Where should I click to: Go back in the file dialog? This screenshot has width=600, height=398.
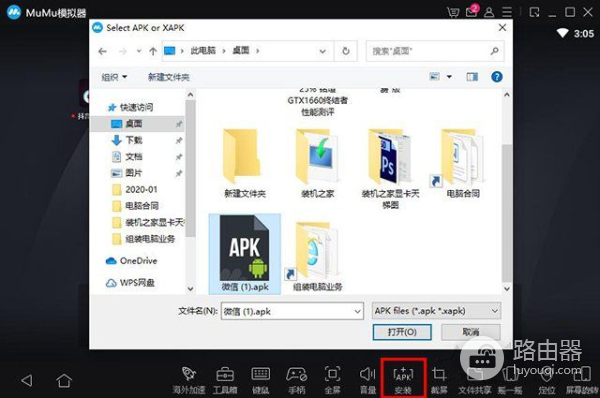pos(102,51)
